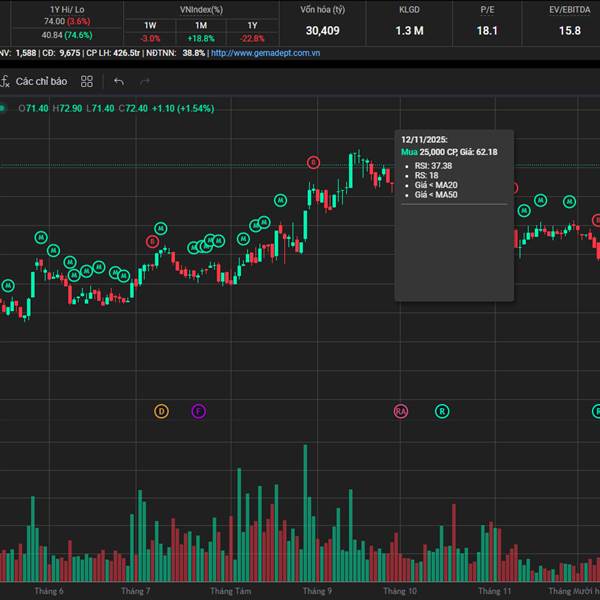Open the indicator templates grid icon
The width and height of the screenshot is (600, 600).
coord(87,81)
